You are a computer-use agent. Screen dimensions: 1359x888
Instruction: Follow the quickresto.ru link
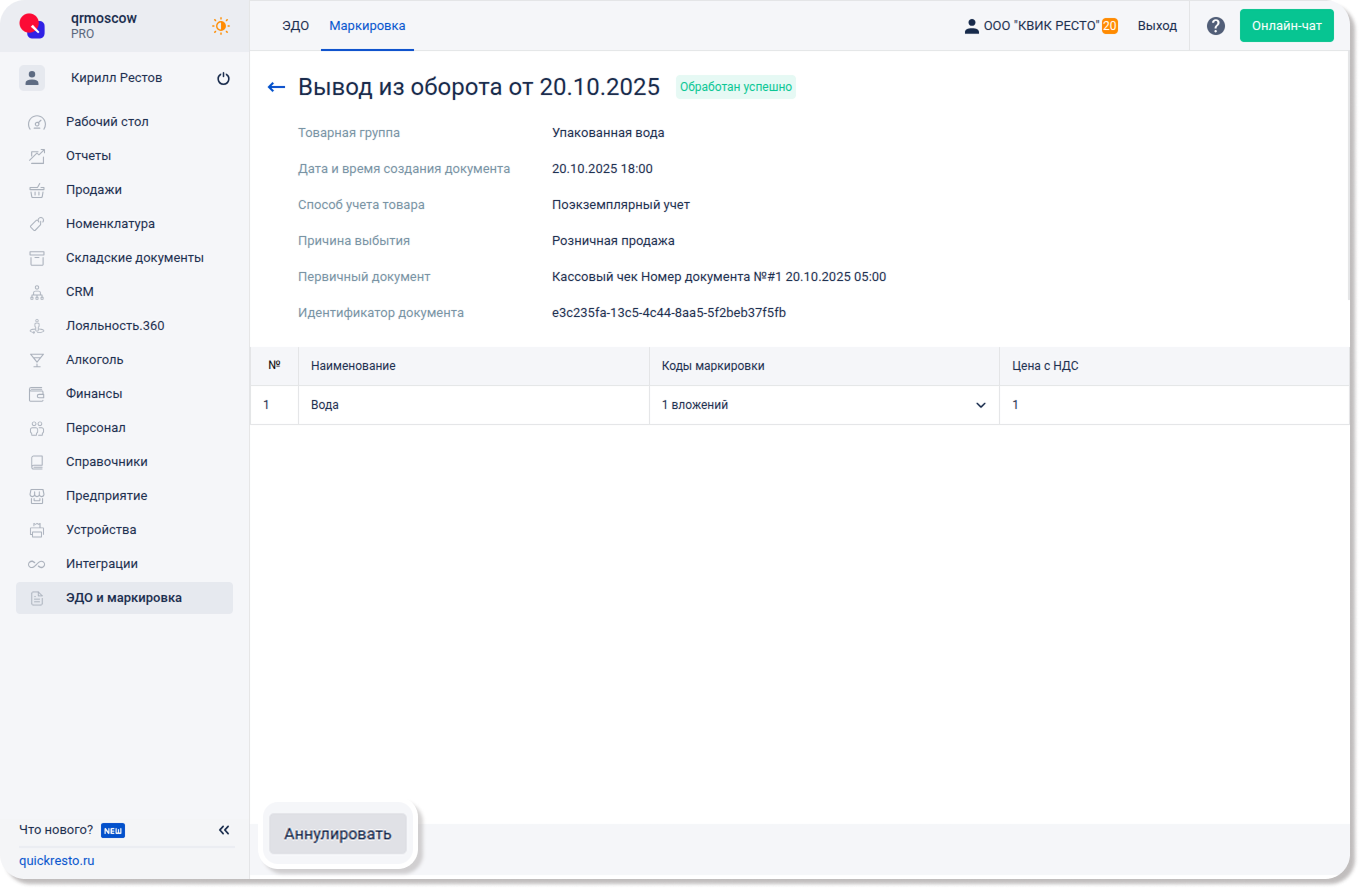click(x=57, y=861)
